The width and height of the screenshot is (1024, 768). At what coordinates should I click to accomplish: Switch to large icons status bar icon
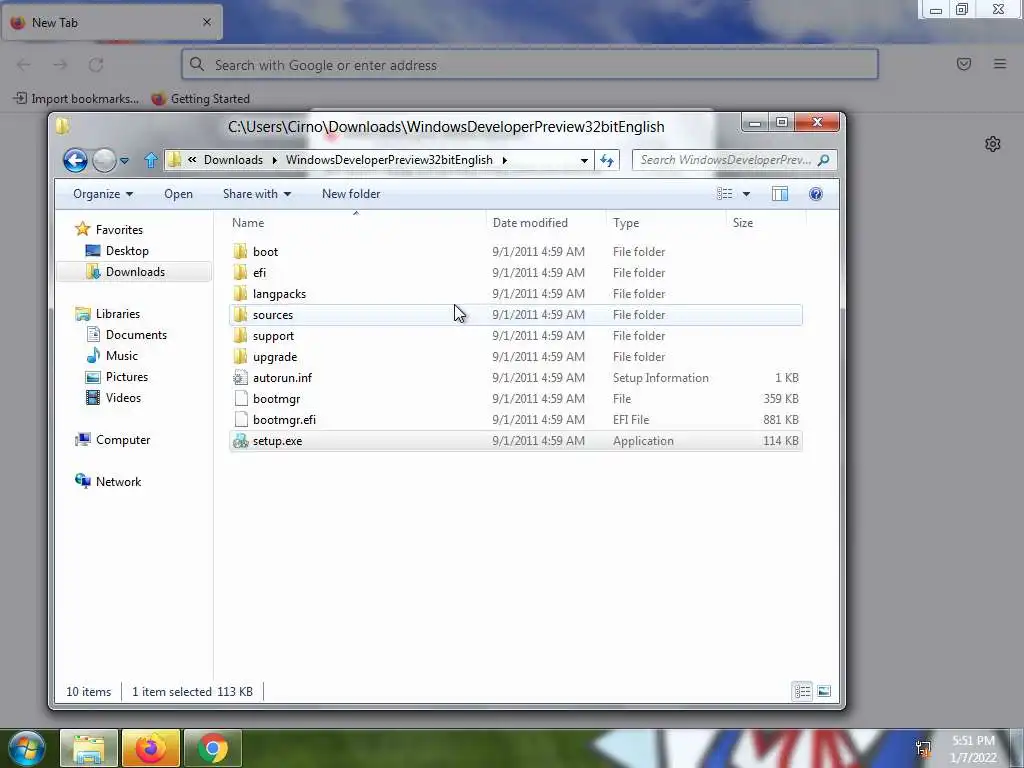(824, 691)
